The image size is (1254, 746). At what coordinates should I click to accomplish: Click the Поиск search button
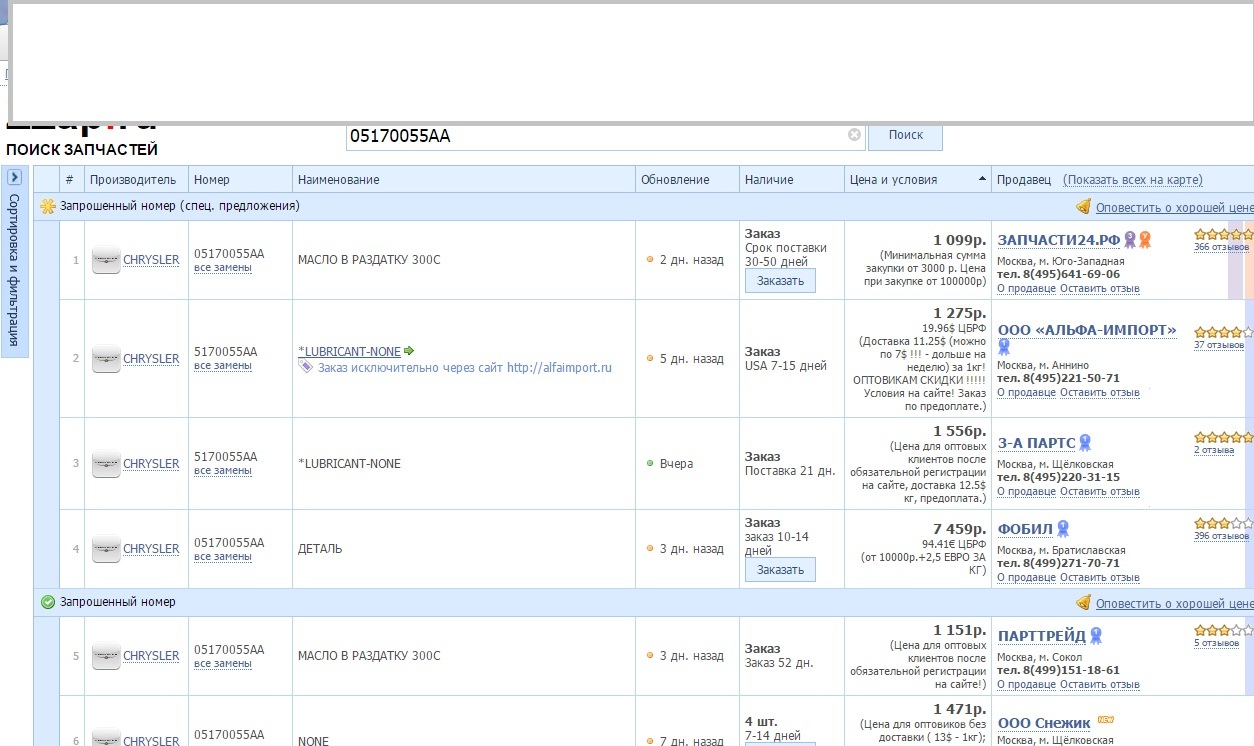(905, 135)
